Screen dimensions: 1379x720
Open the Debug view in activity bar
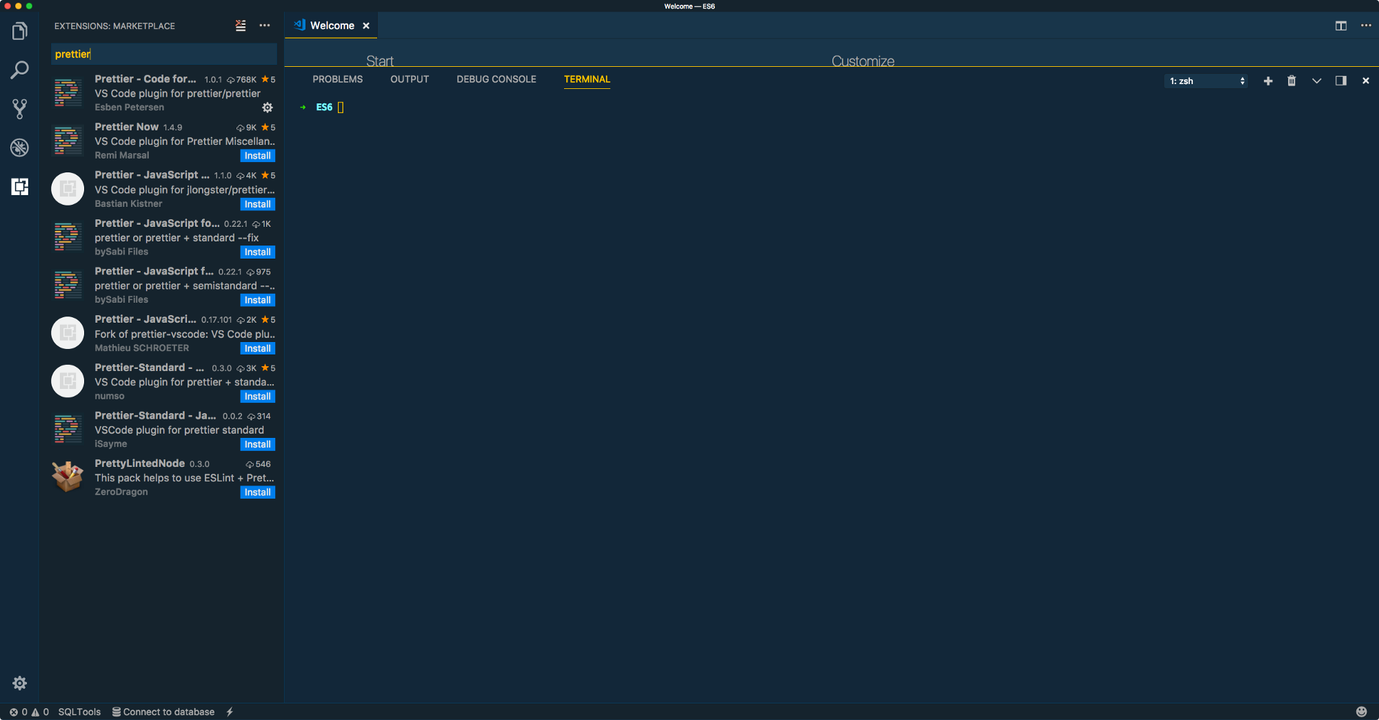[19, 148]
